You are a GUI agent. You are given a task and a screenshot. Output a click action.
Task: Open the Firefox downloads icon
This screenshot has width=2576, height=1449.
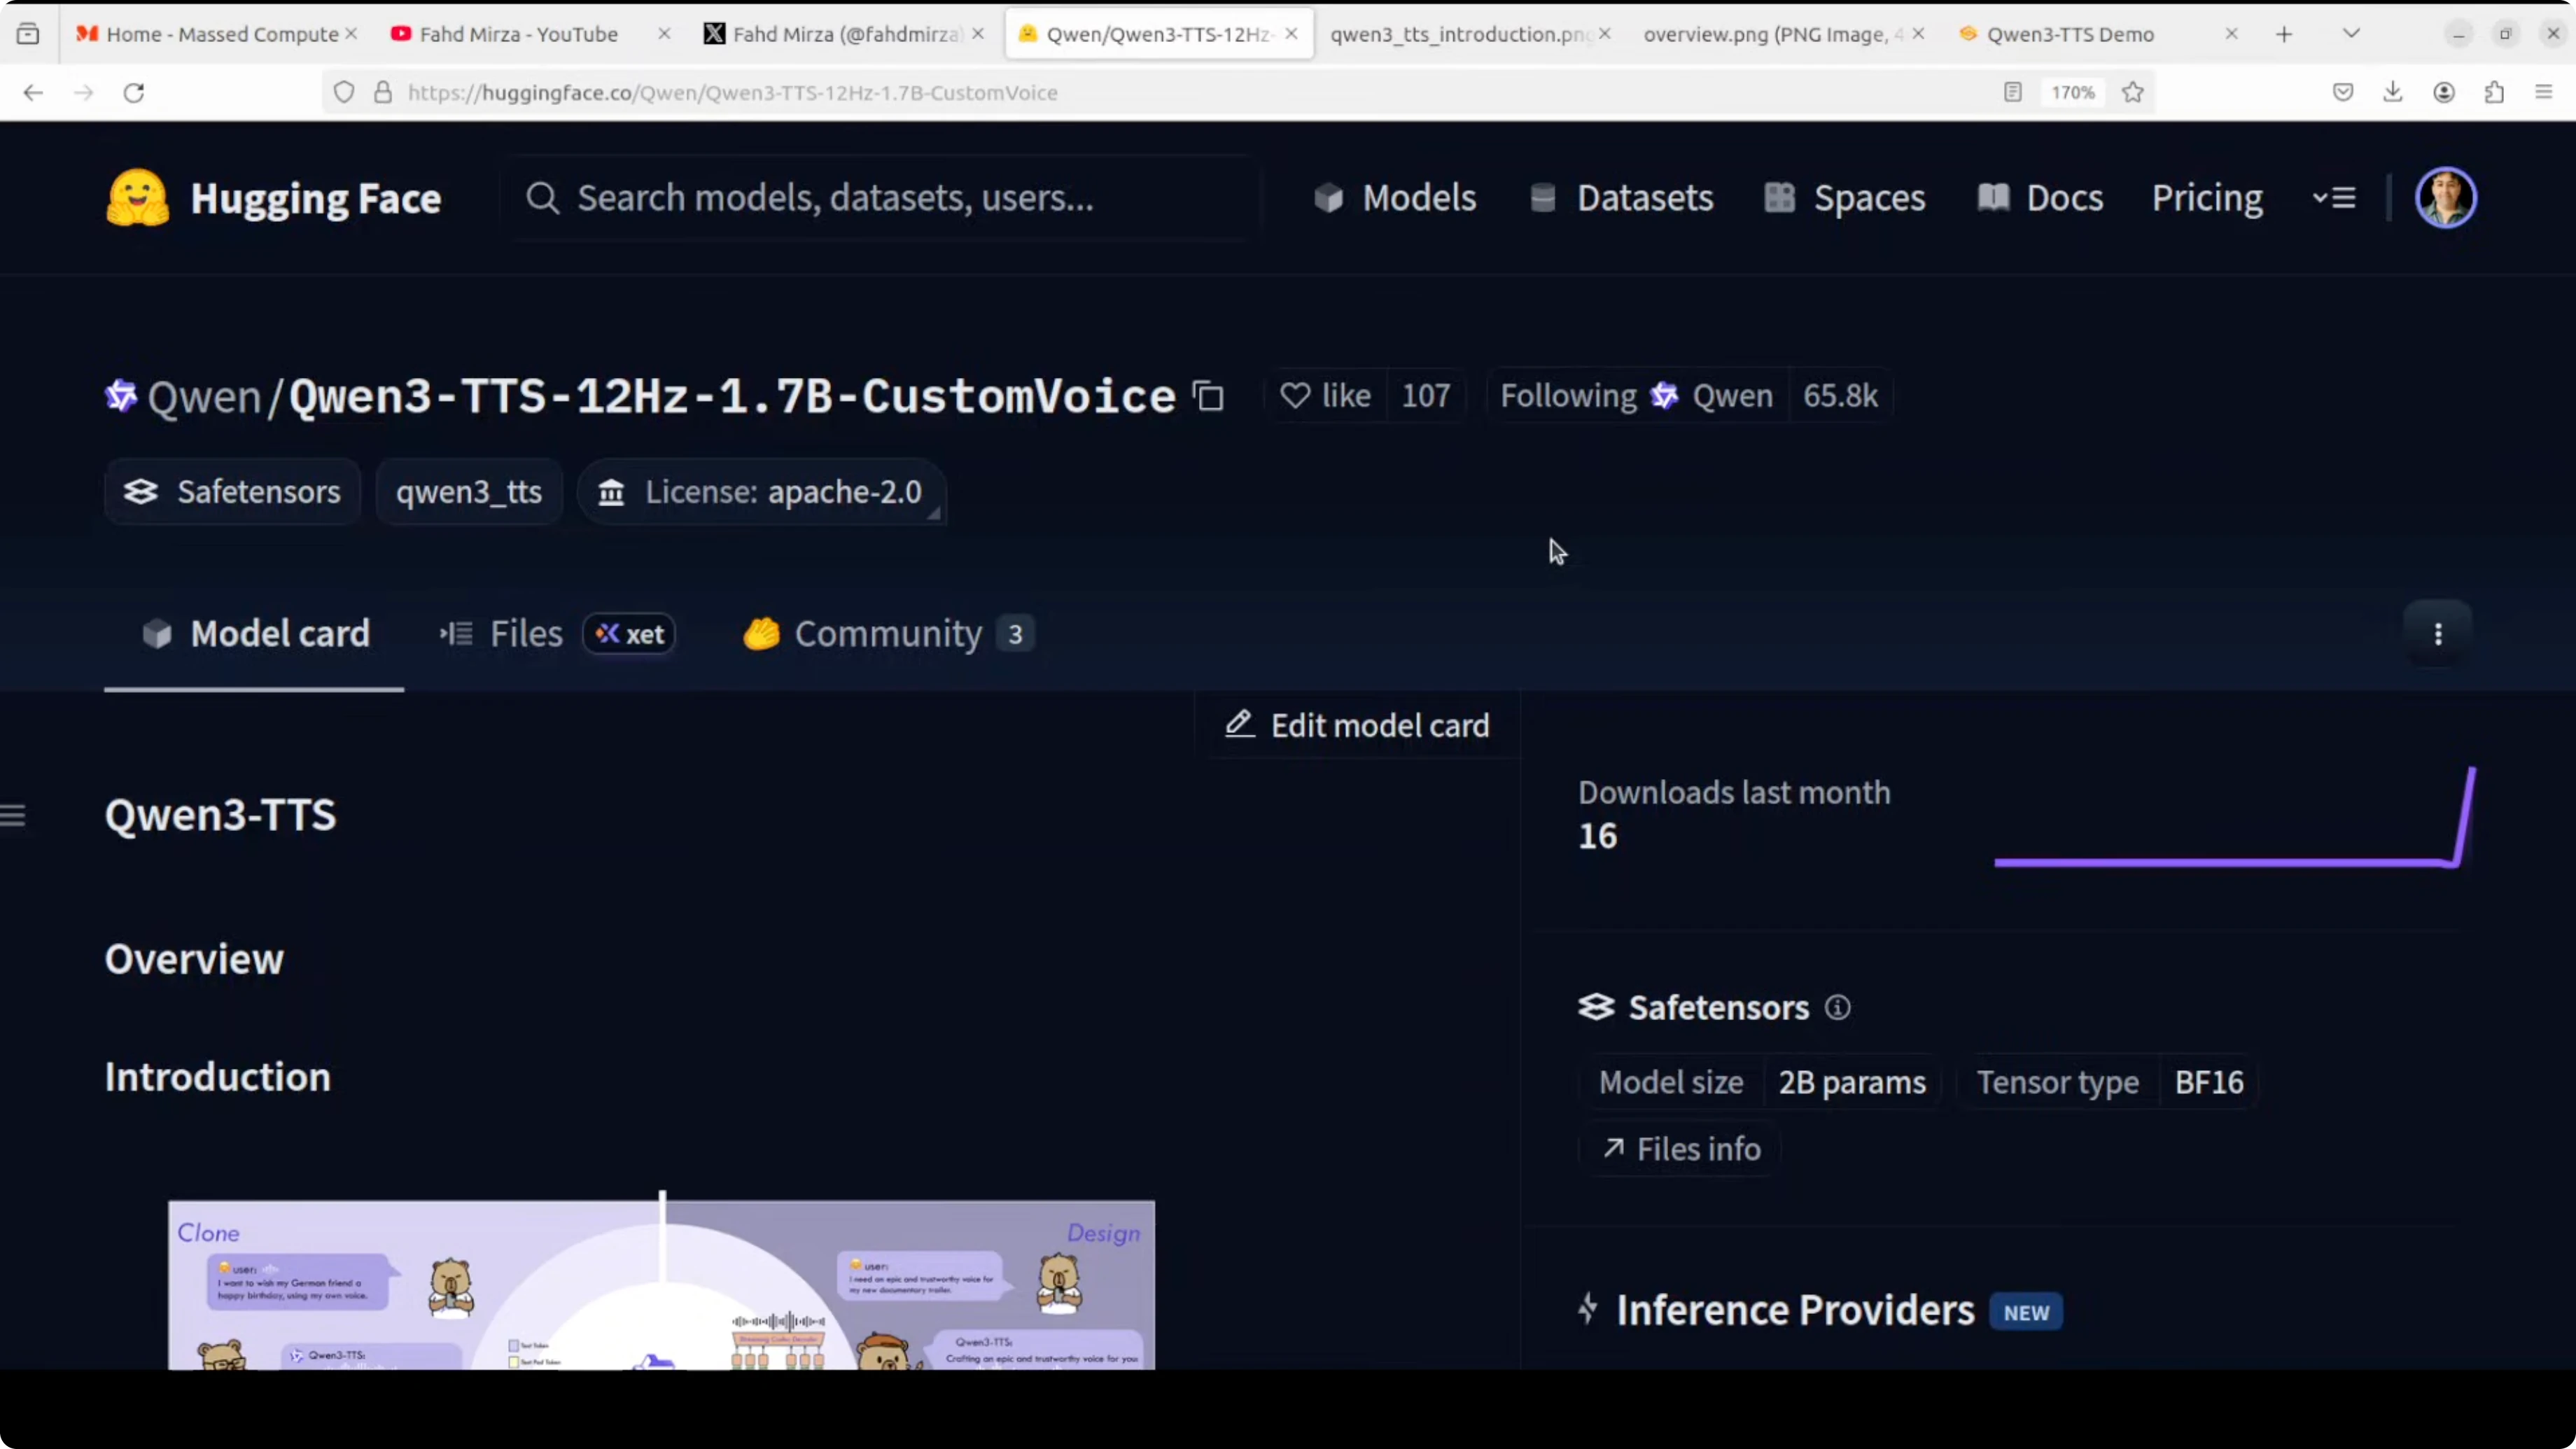(x=2392, y=93)
